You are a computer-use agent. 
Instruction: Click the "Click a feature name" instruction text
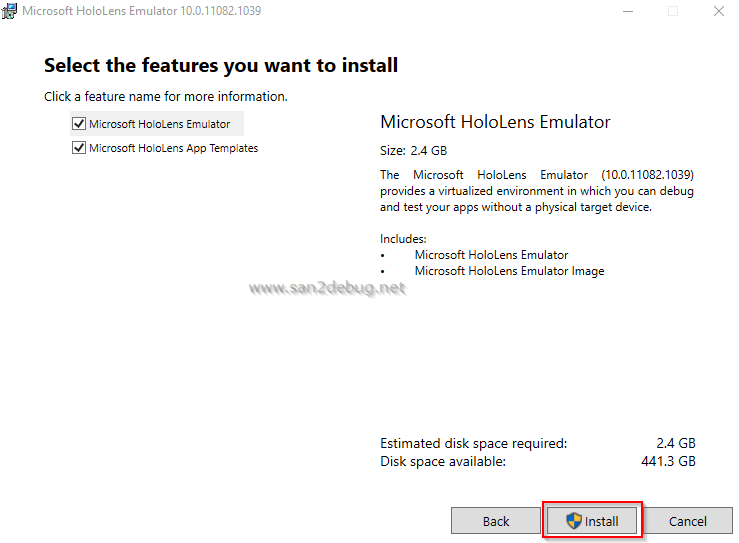pos(166,97)
